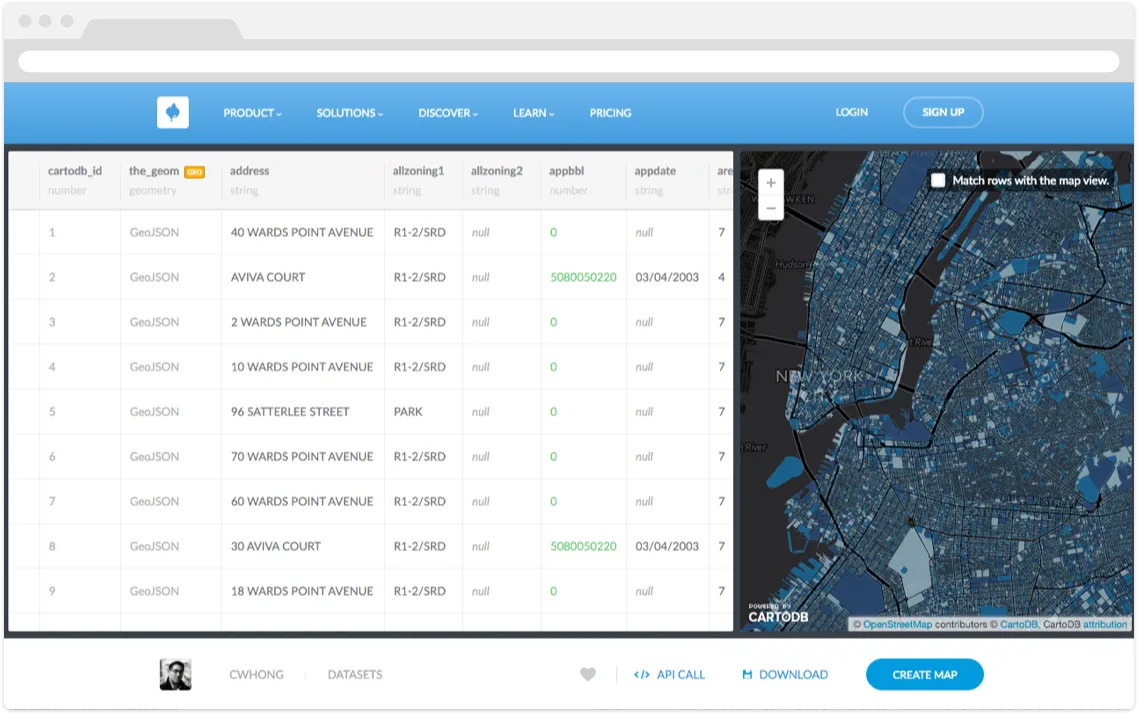
Task: Favorite the dataset with the heart icon
Action: tap(589, 675)
